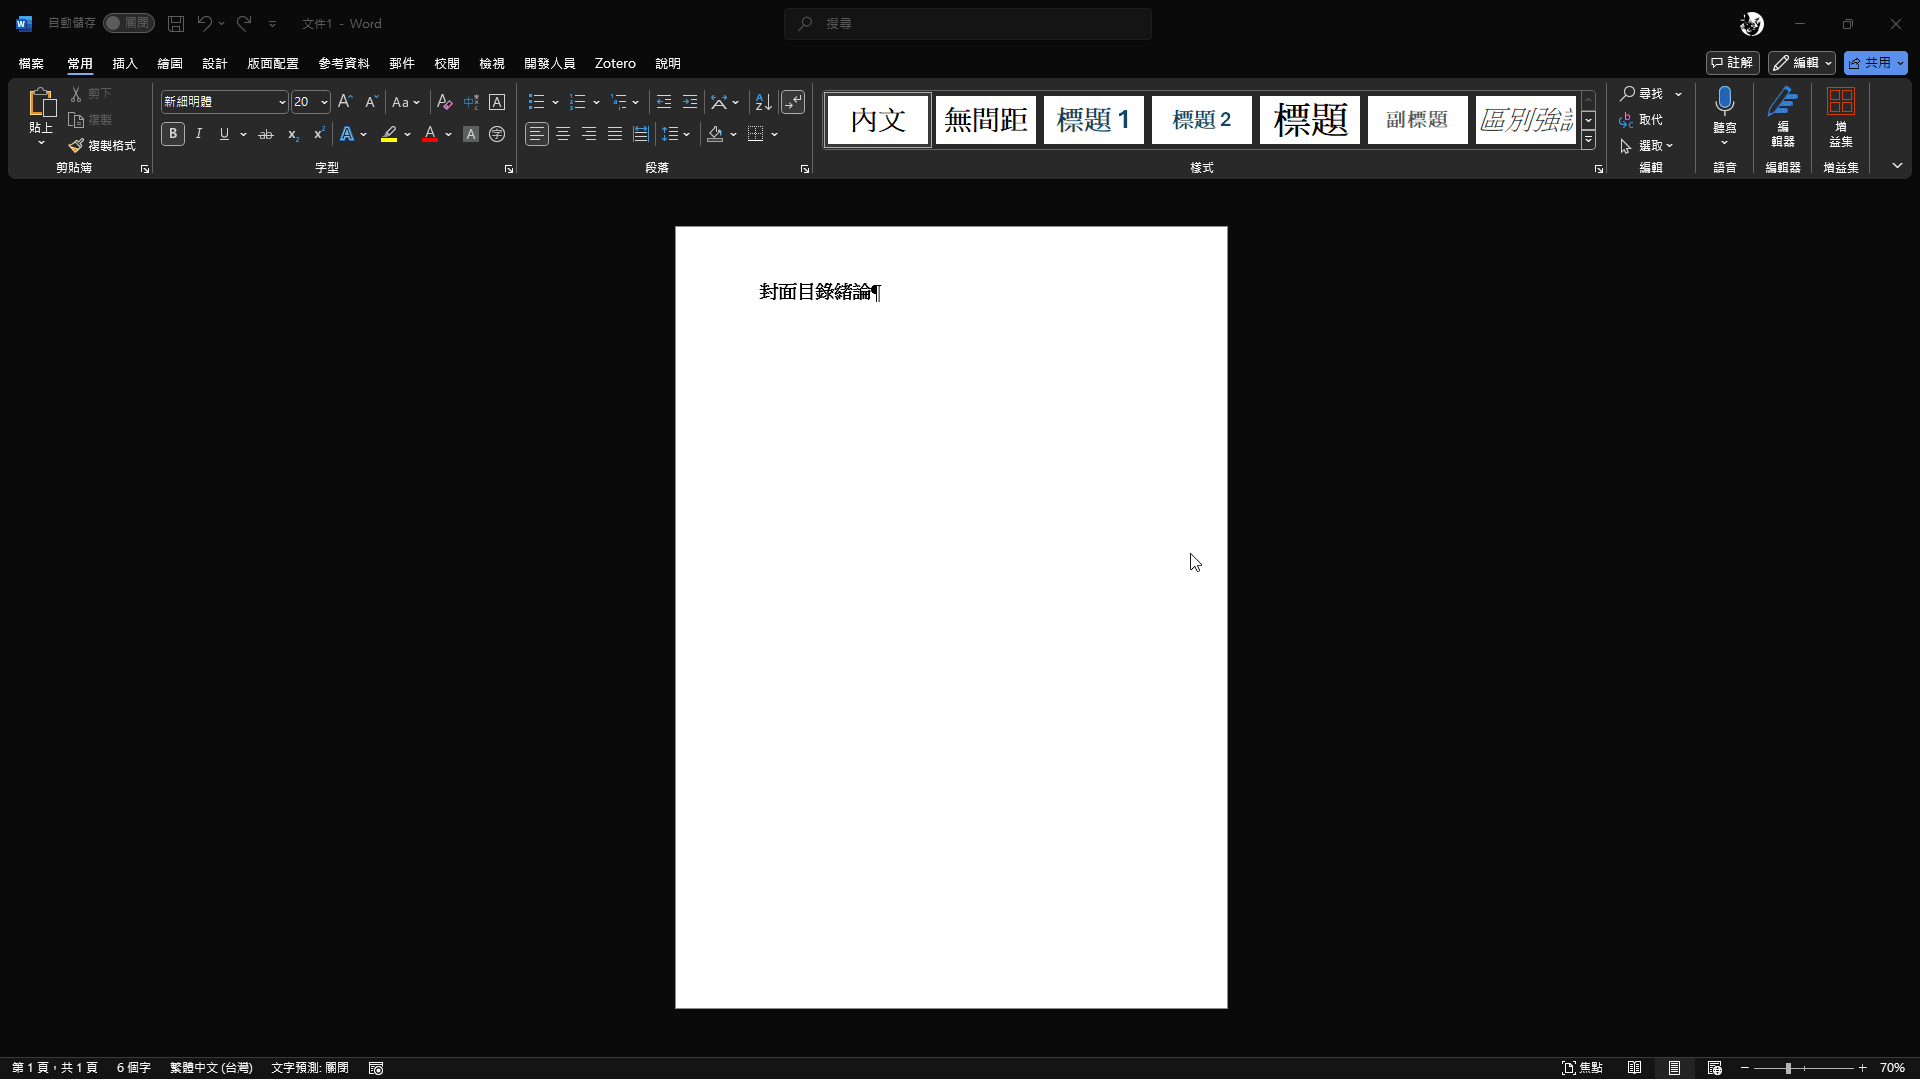This screenshot has height=1080, width=1920.
Task: Click the Strikethrough icon
Action: coord(266,134)
